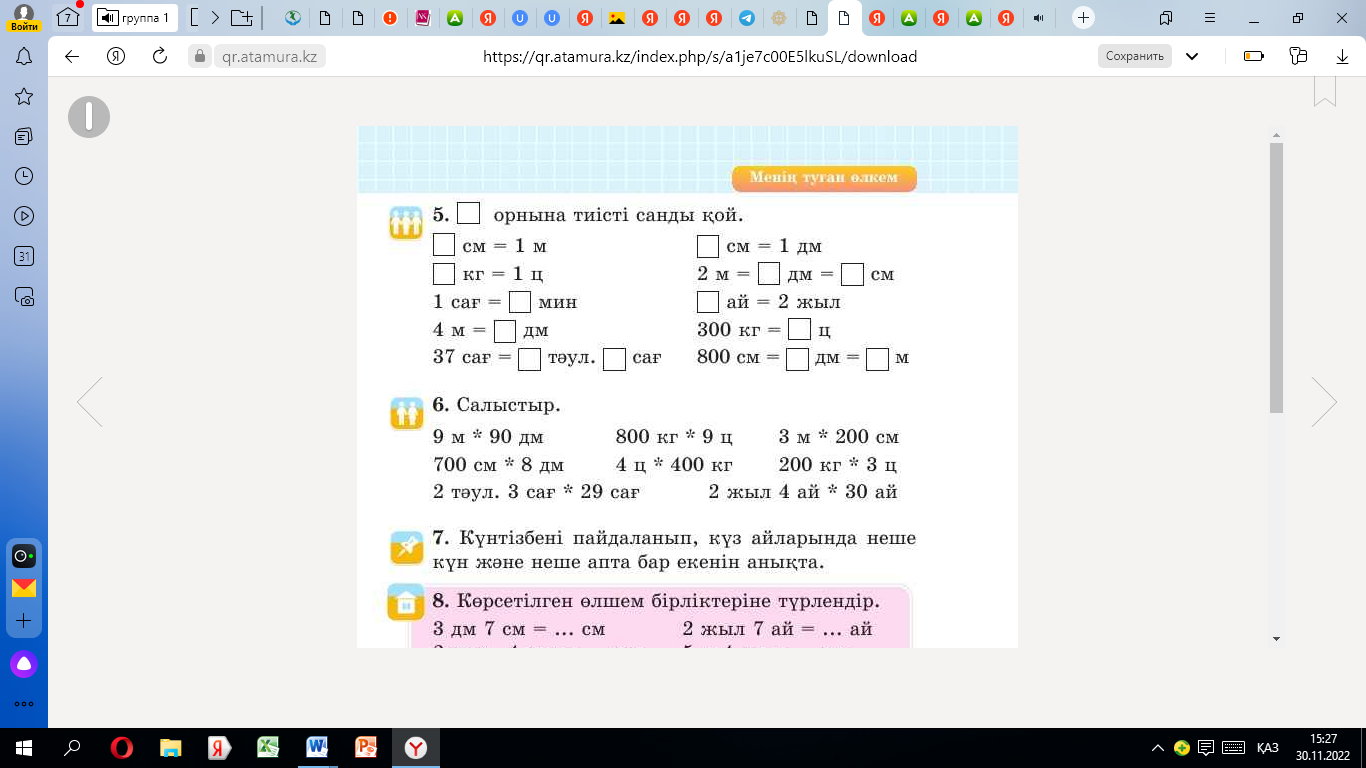Select the группа 1 tab group
The image size is (1366, 768).
135,17
